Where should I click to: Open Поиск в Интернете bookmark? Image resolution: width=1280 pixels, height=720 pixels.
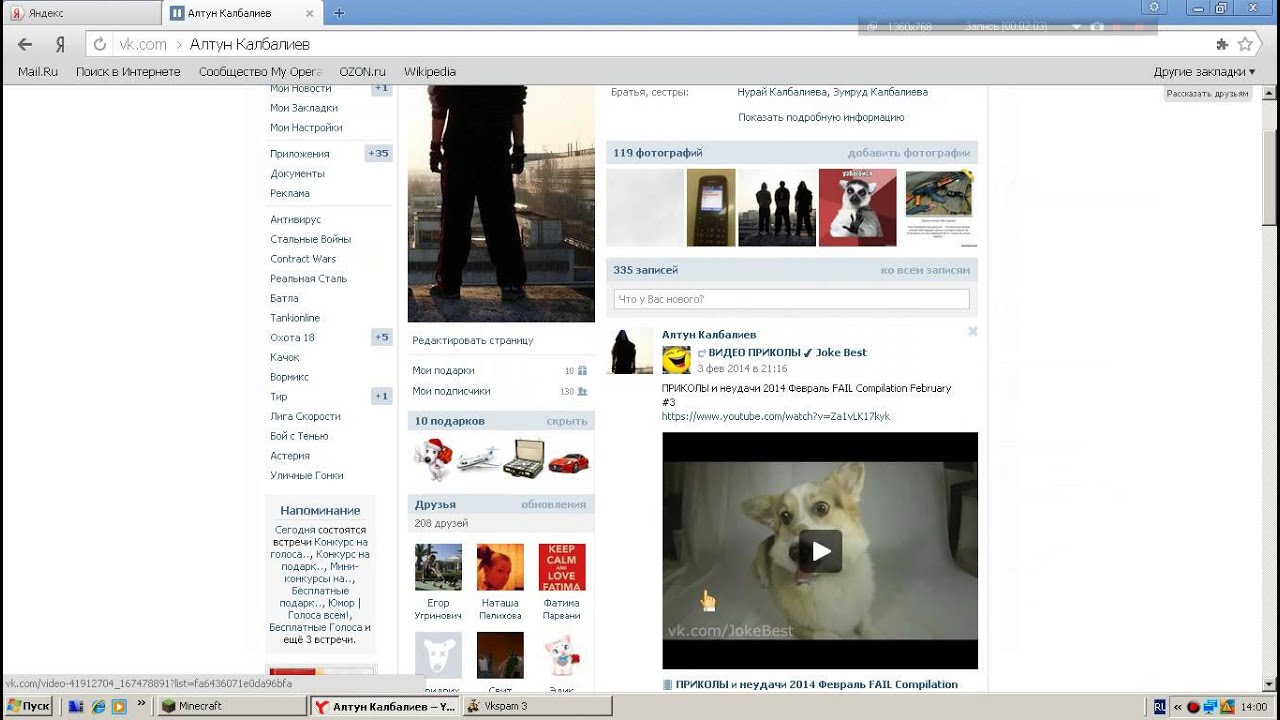(x=128, y=72)
